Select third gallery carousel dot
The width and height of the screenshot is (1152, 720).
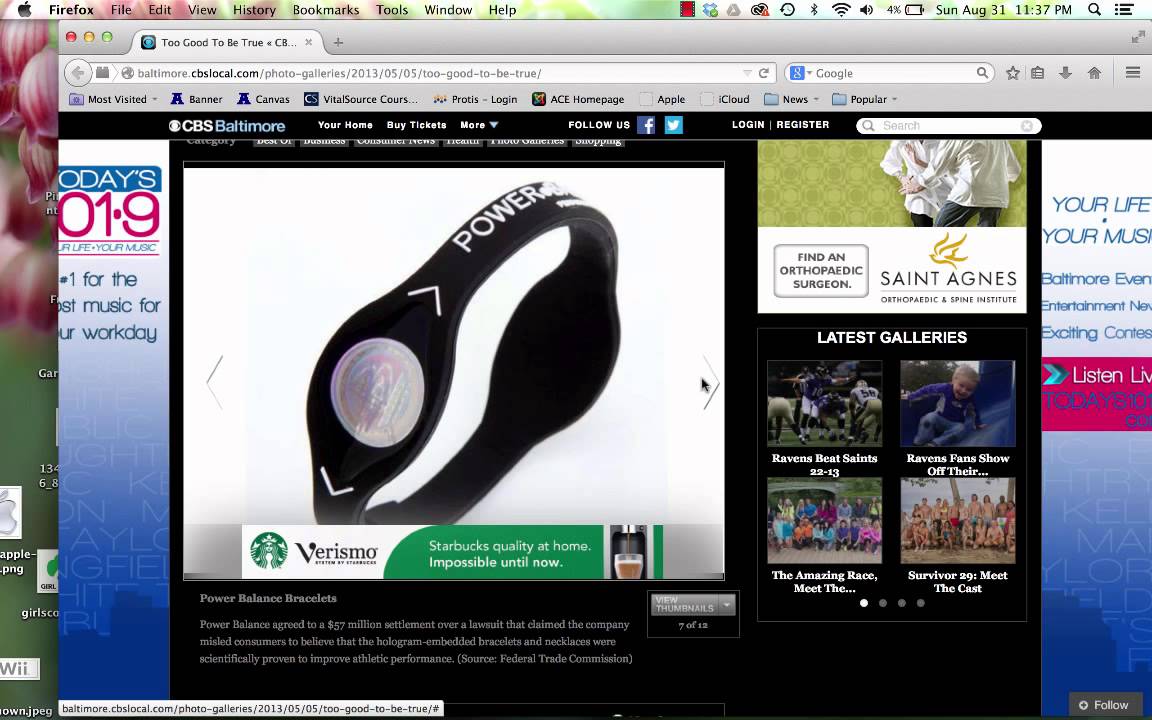tap(901, 603)
